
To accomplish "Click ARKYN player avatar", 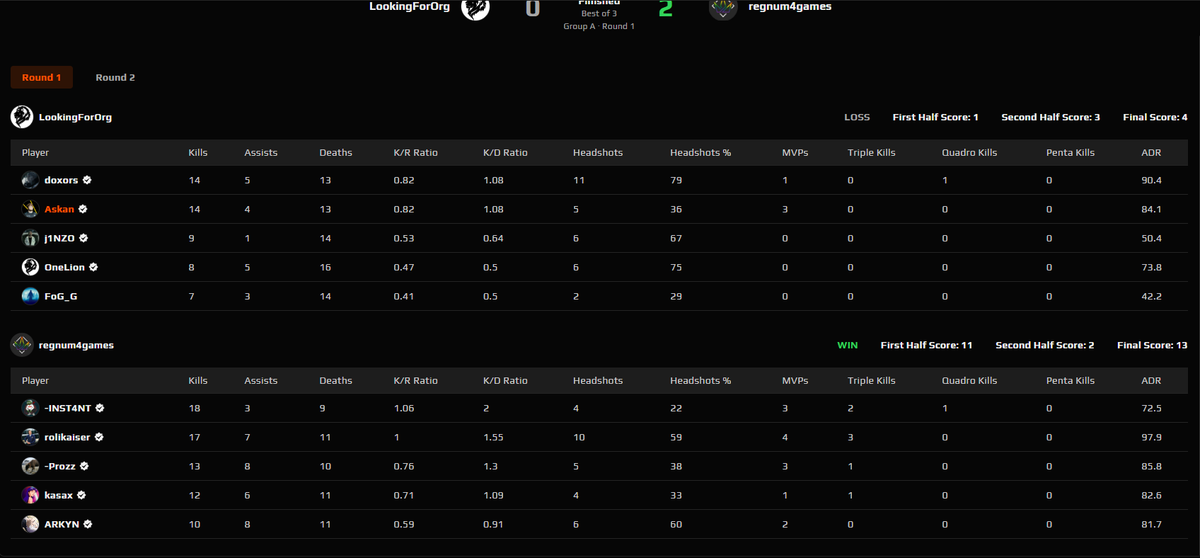I will 31,524.
